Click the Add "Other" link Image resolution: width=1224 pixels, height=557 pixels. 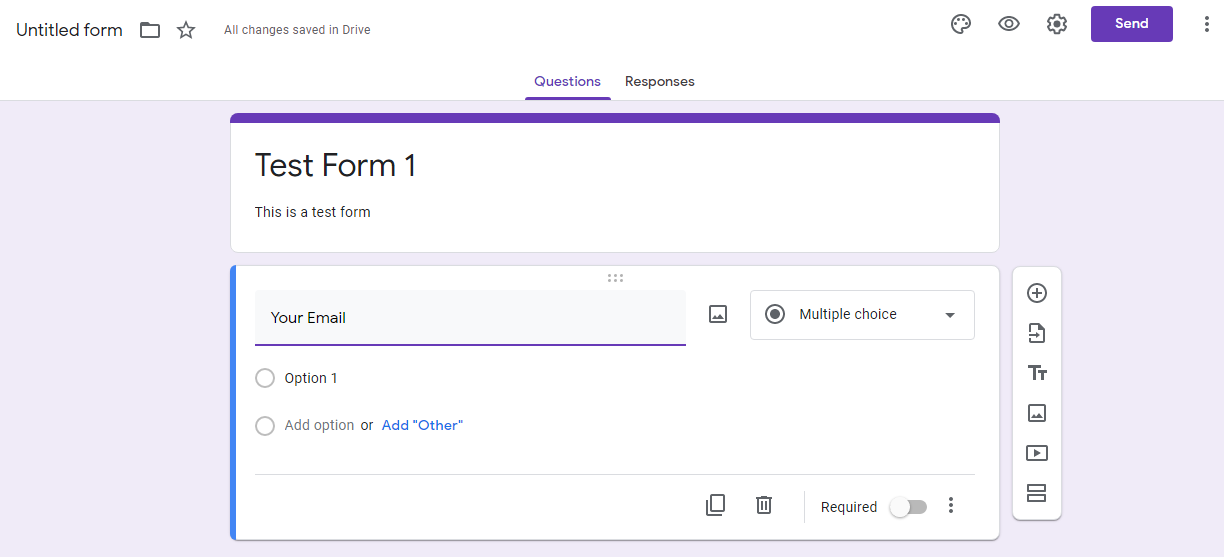click(x=422, y=425)
